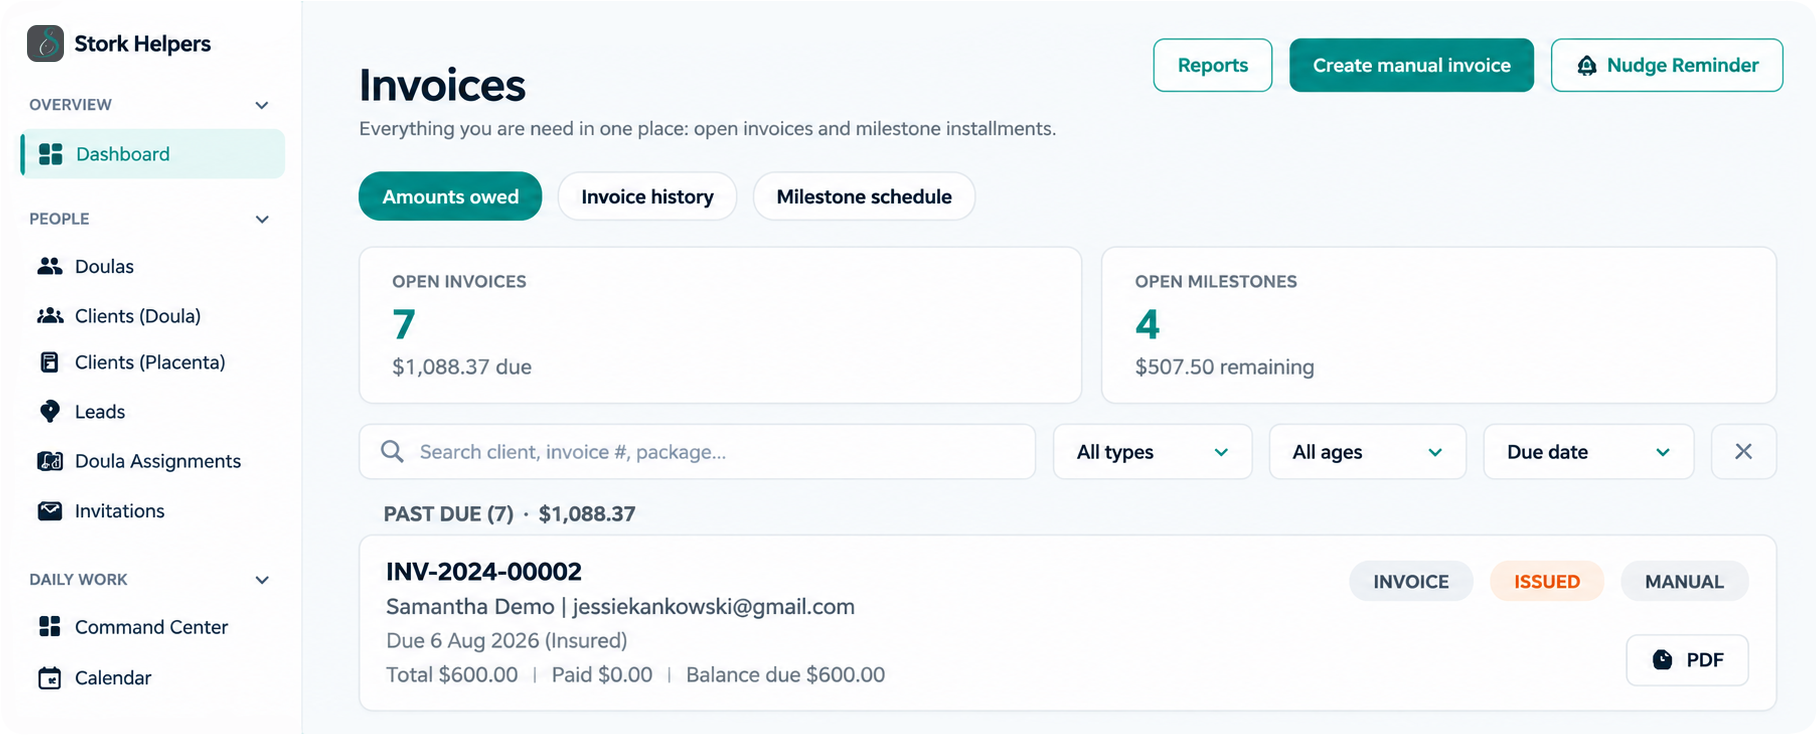Click the Doulas people icon
This screenshot has height=735, width=1817.
[50, 266]
